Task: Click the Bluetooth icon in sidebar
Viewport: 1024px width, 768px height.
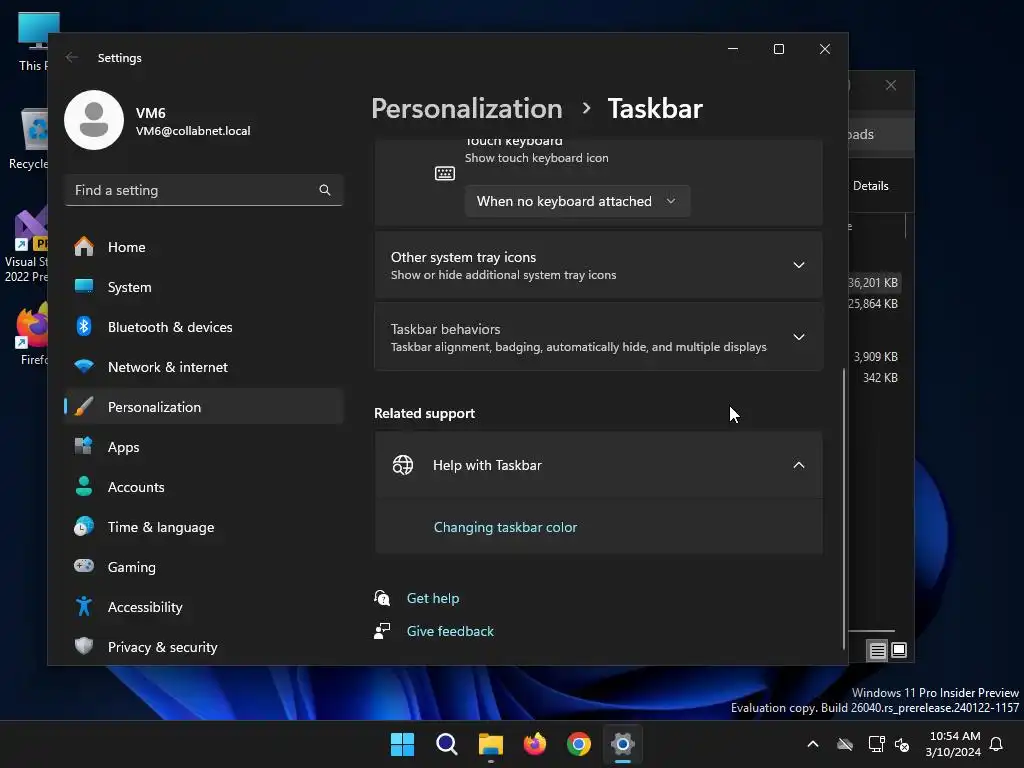Action: pyautogui.click(x=84, y=326)
